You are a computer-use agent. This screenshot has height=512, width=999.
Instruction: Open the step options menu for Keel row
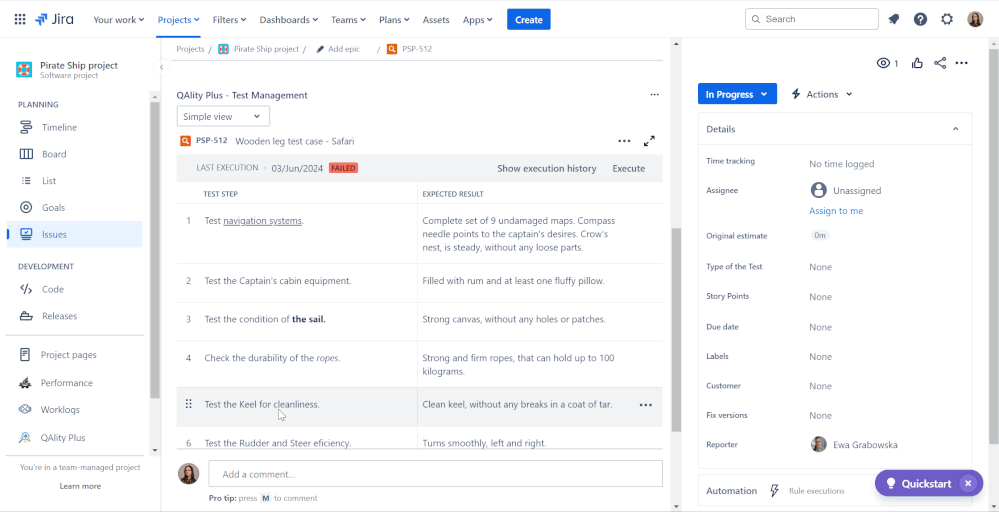click(645, 404)
